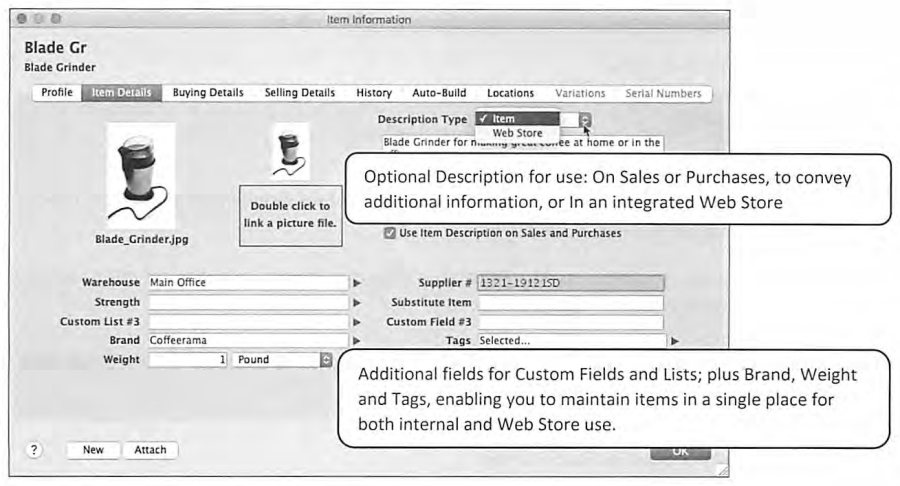Screen dimensions: 900x486
Task: Switch to the Selling Details tab
Action: [x=300, y=92]
